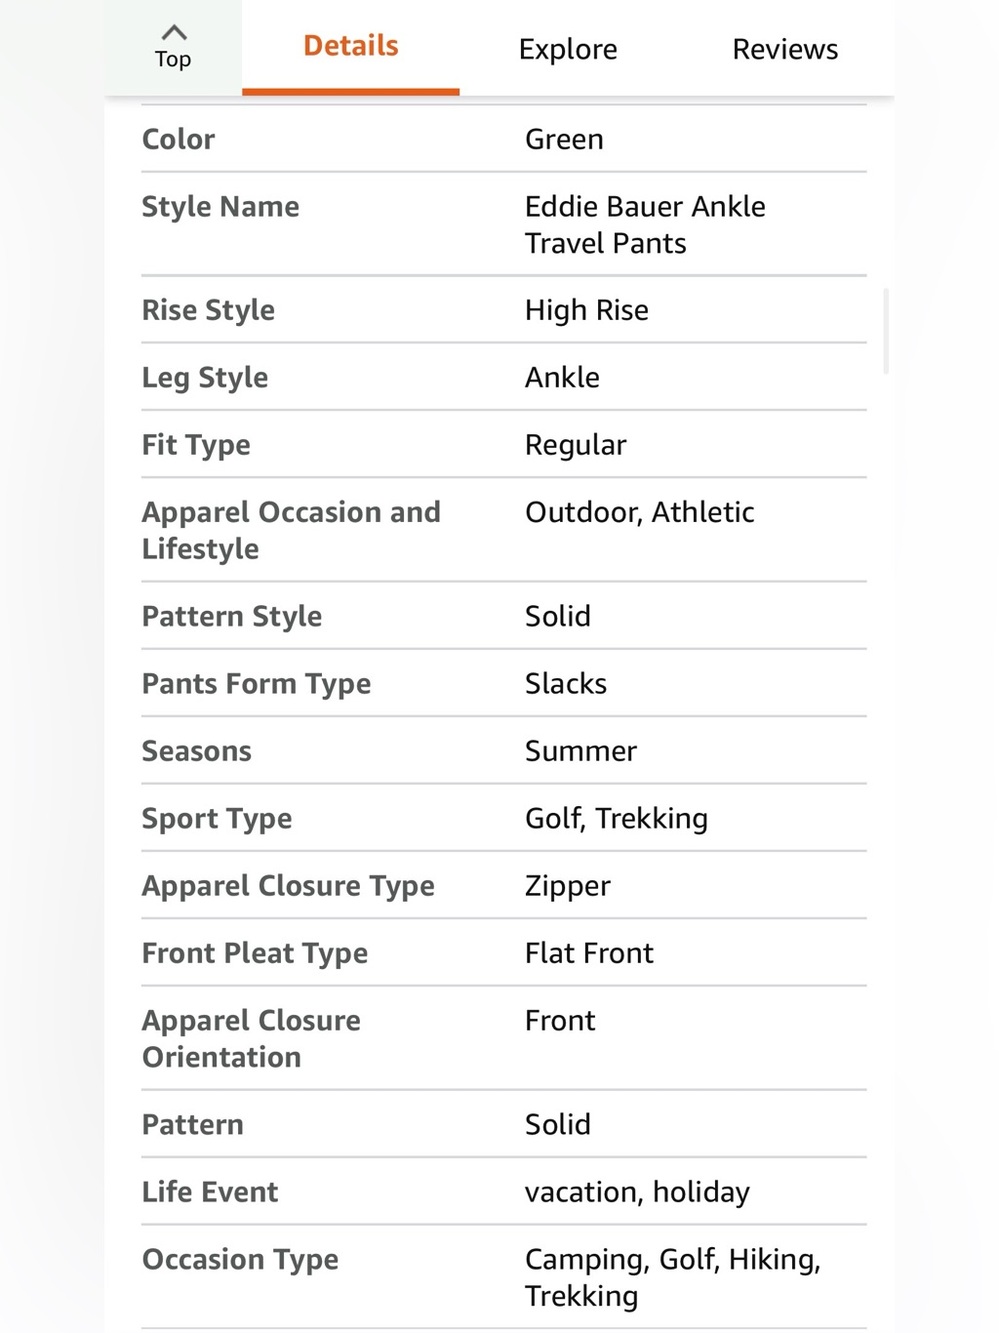Select the High Rise value
Viewport: 999px width, 1333px height.
pyautogui.click(x=587, y=310)
